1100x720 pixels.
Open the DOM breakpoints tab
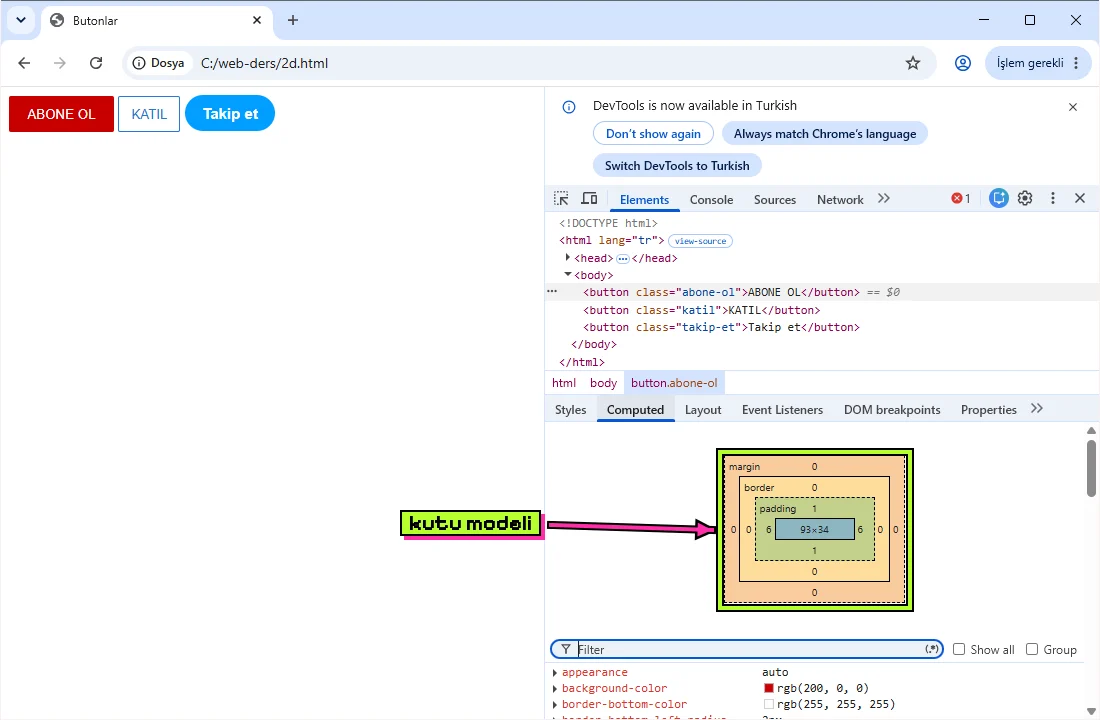click(x=892, y=409)
